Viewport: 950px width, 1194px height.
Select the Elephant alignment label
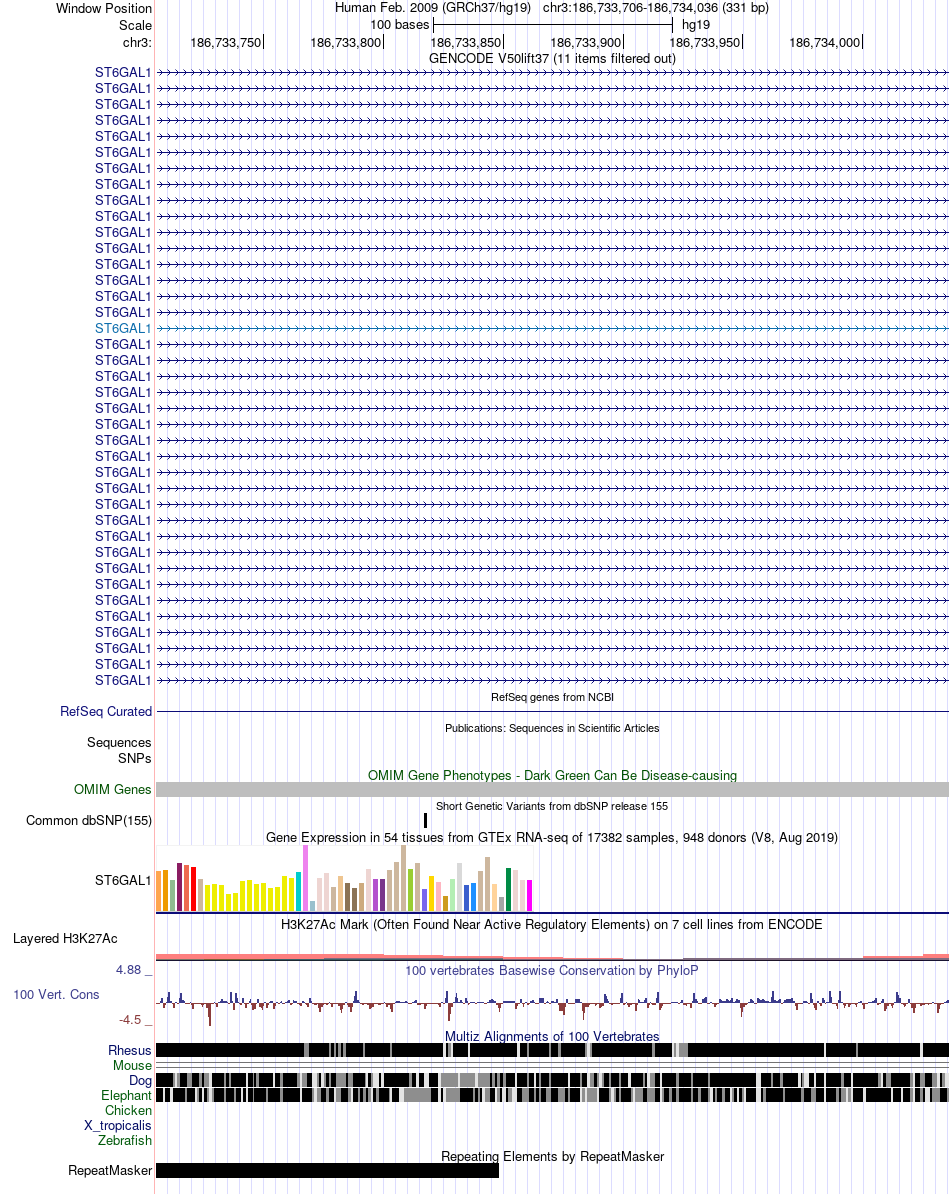click(x=126, y=1095)
